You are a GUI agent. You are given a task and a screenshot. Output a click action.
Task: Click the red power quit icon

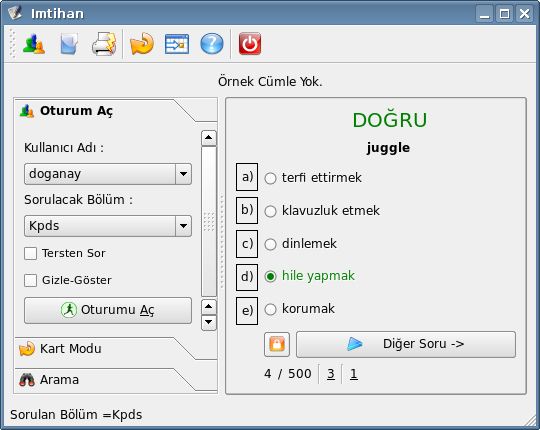tap(250, 44)
